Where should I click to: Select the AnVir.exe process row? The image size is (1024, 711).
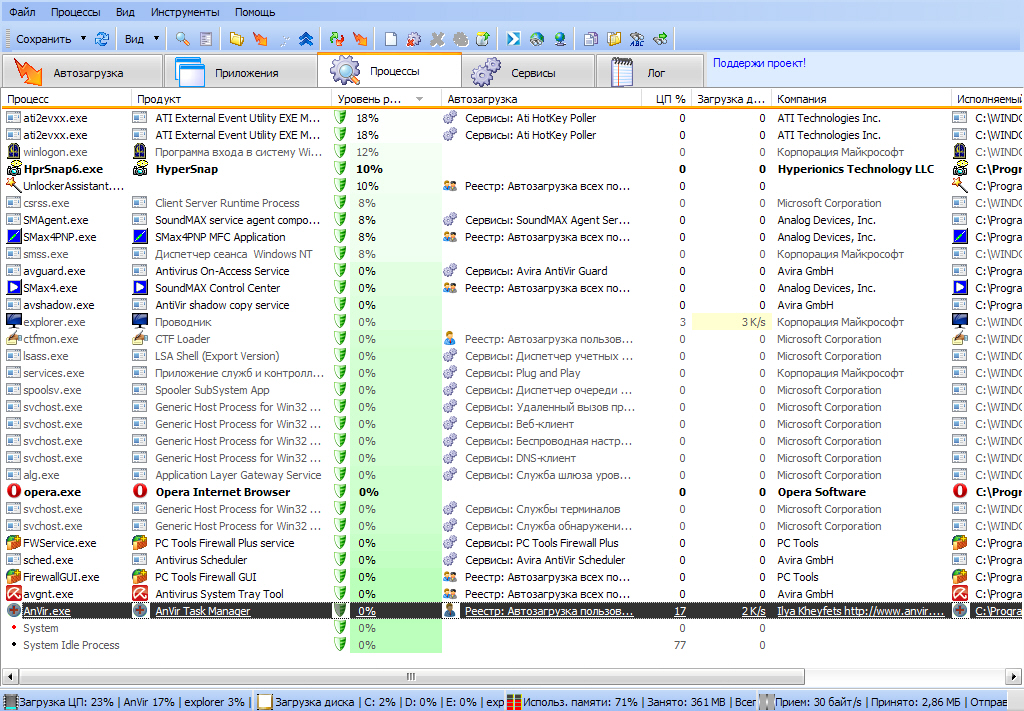47,611
